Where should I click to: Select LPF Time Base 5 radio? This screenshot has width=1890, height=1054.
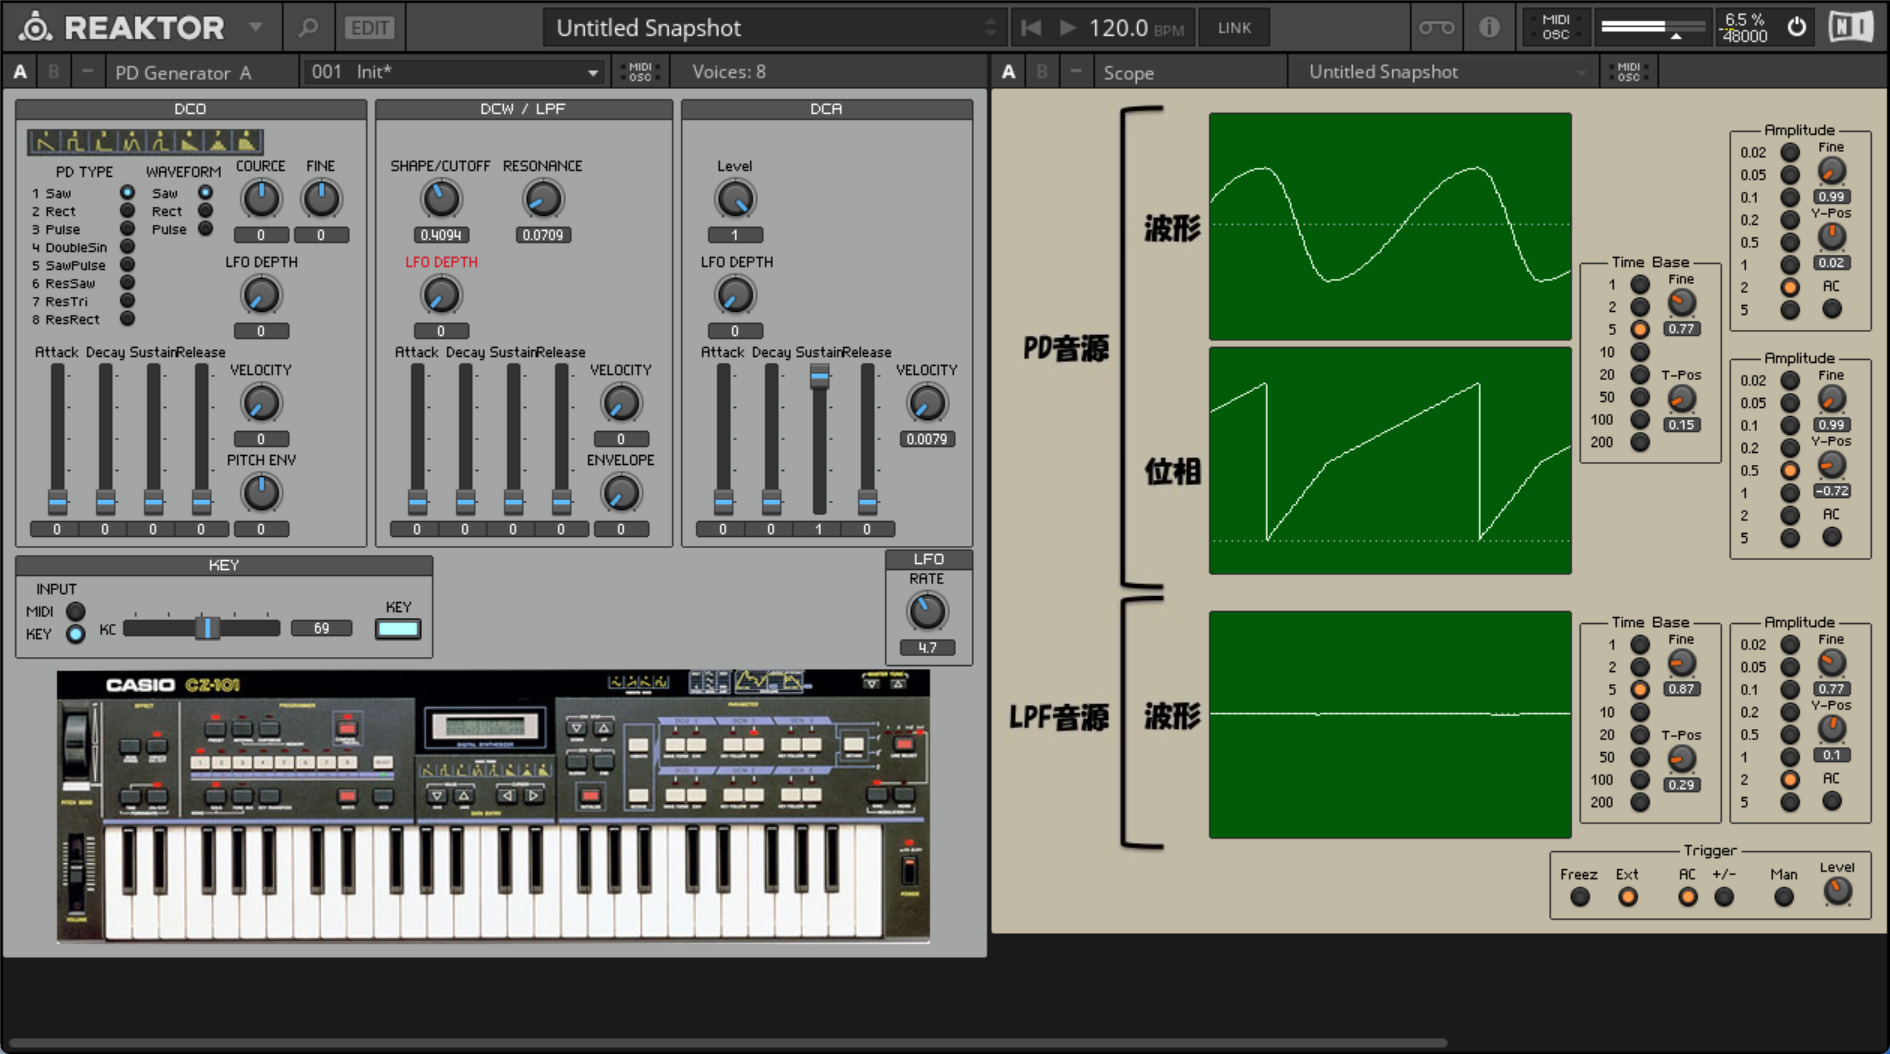[x=1640, y=689]
